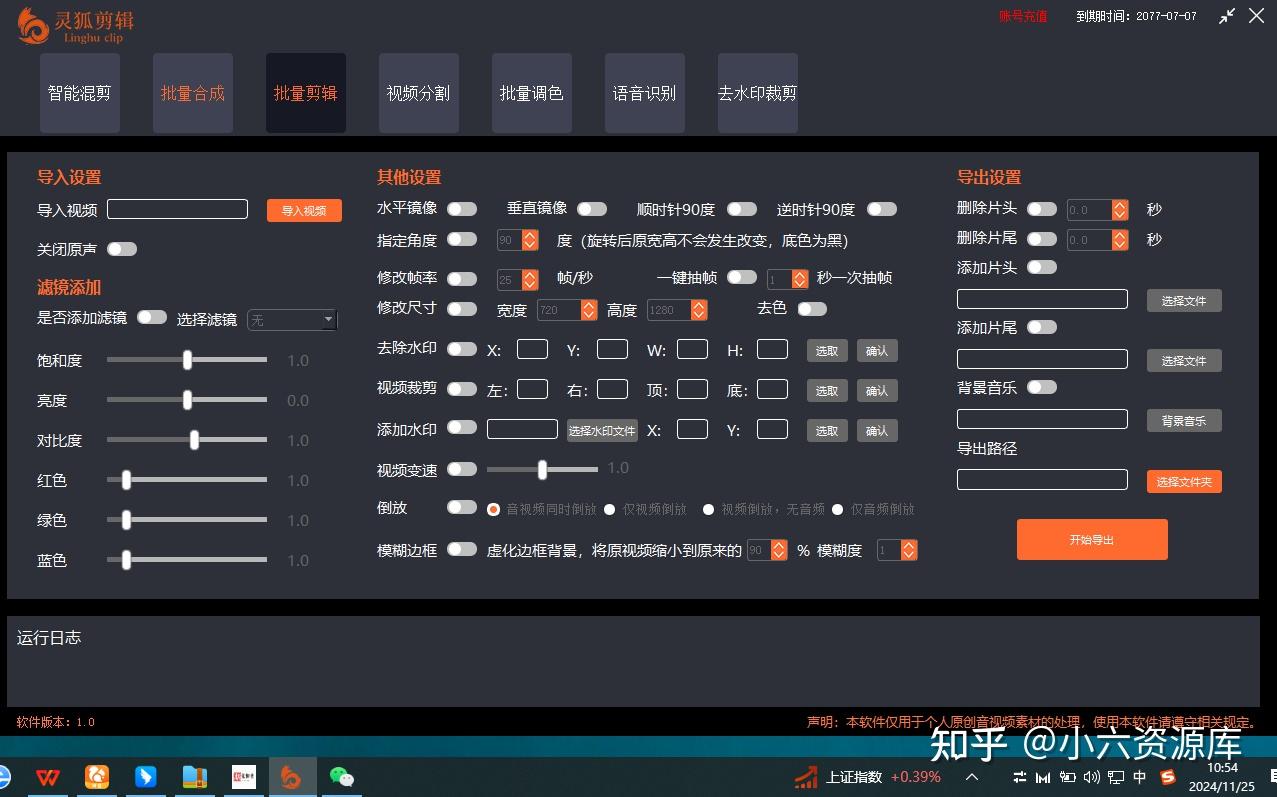This screenshot has width=1277, height=797.
Task: Open WPS Office from the taskbar
Action: [48, 776]
